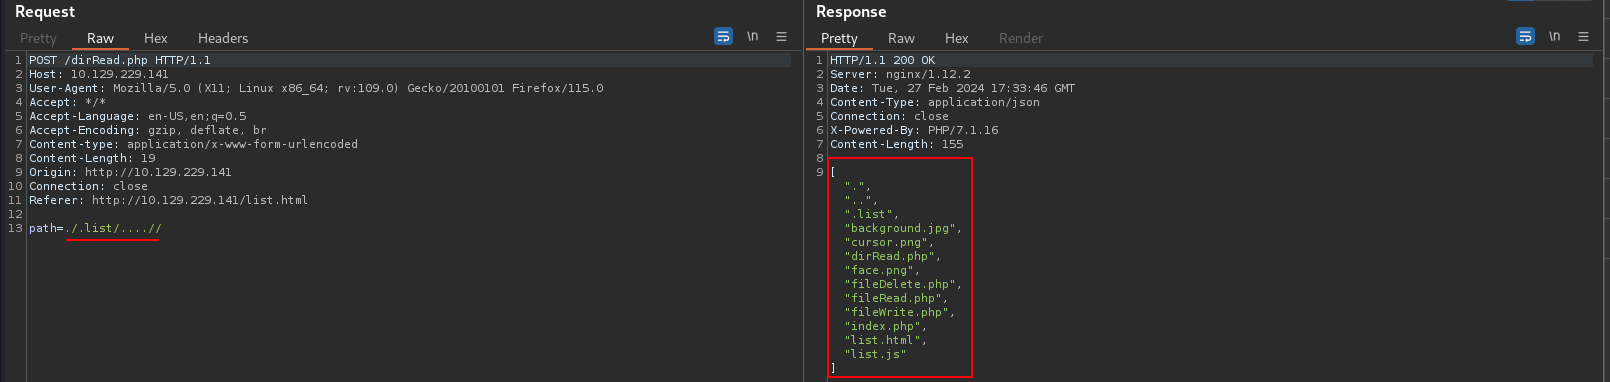Open the Request Hex tab
Viewport: 1610px width, 382px height.
click(156, 38)
